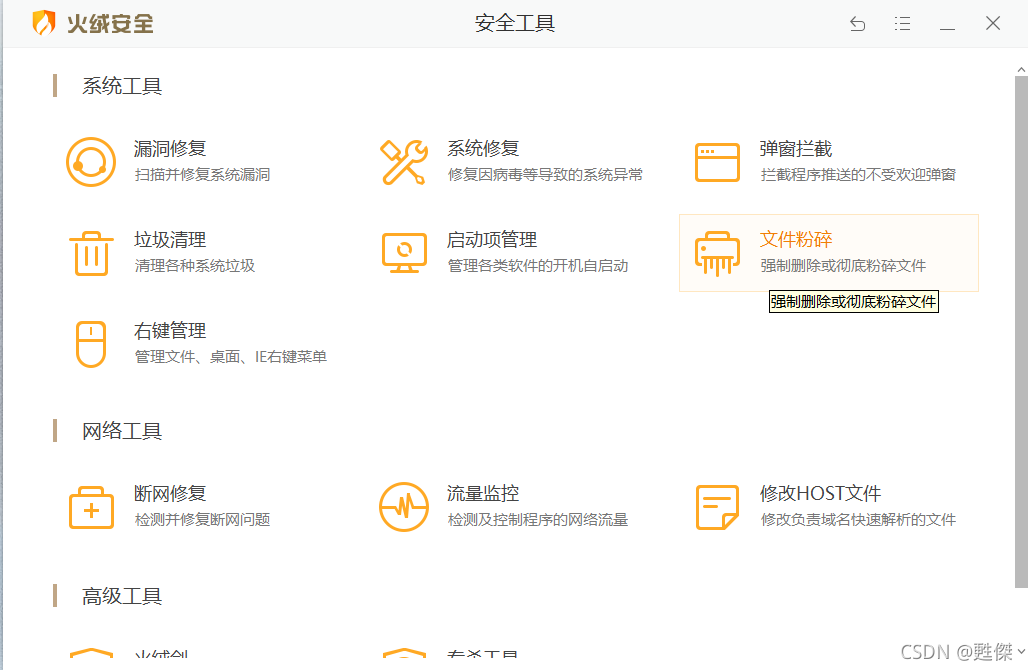Click description 管理文件、桌面、IE右键菜单
The height and width of the screenshot is (670, 1028).
click(230, 357)
